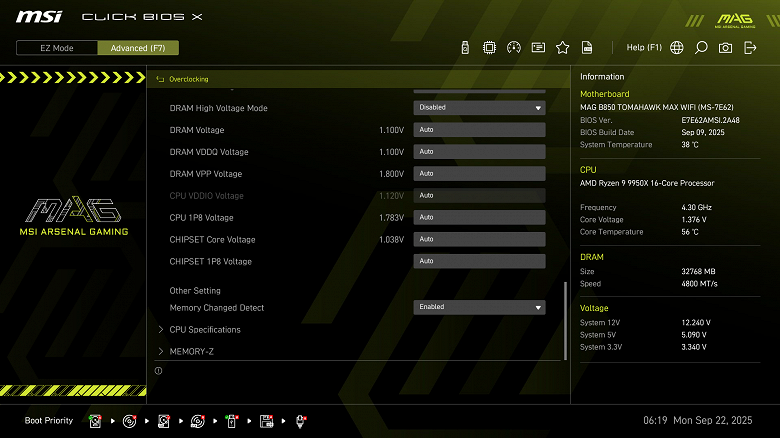This screenshot has height=438, width=780.
Task: Click the 4.30 GHz frequency value
Action: pyautogui.click(x=696, y=207)
